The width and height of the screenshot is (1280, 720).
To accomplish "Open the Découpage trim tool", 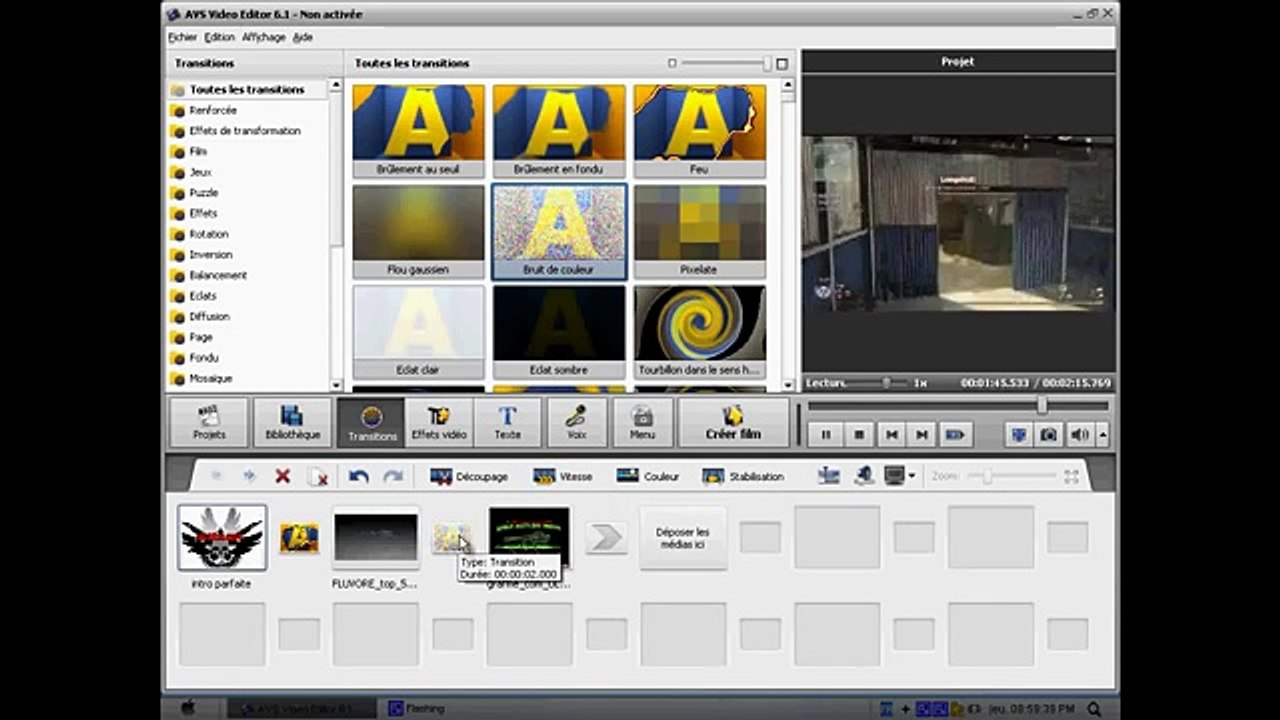I will (469, 477).
